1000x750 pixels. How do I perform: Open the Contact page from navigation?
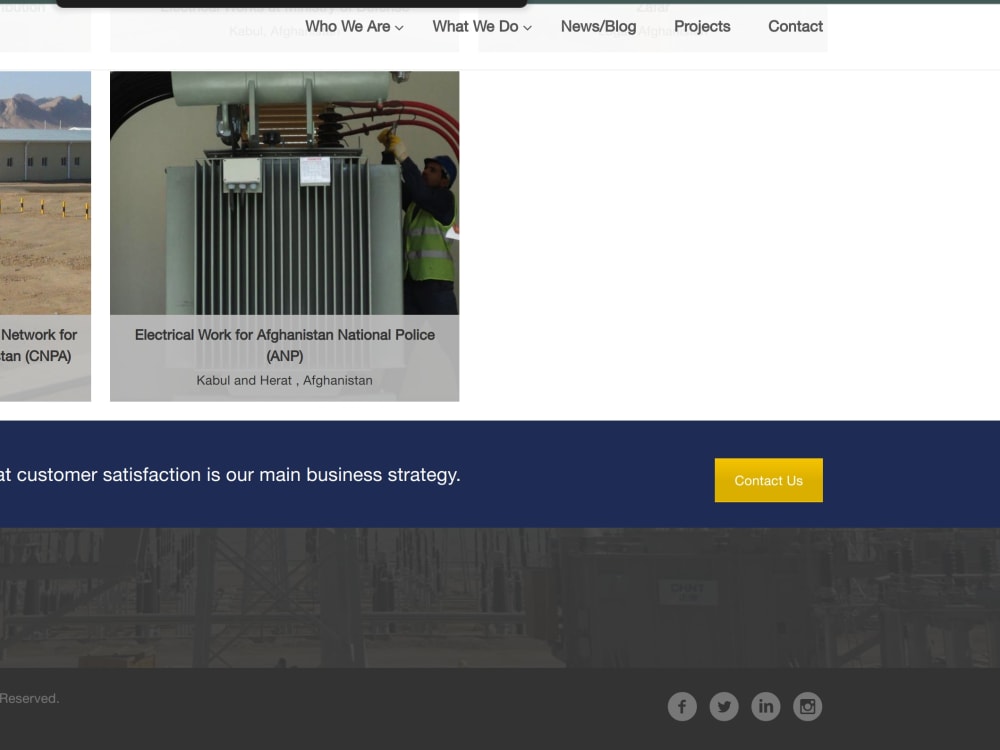point(795,27)
